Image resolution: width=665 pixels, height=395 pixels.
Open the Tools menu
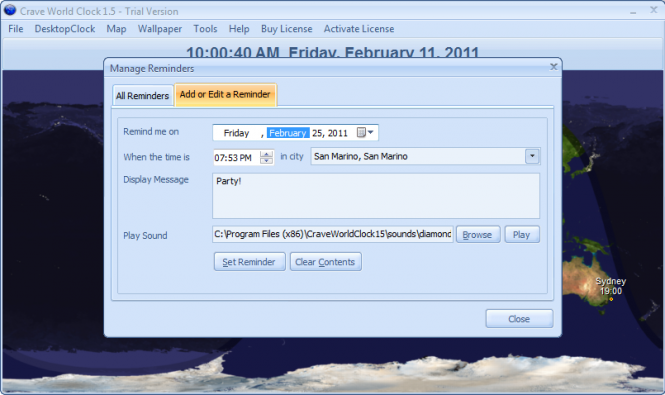pos(205,29)
